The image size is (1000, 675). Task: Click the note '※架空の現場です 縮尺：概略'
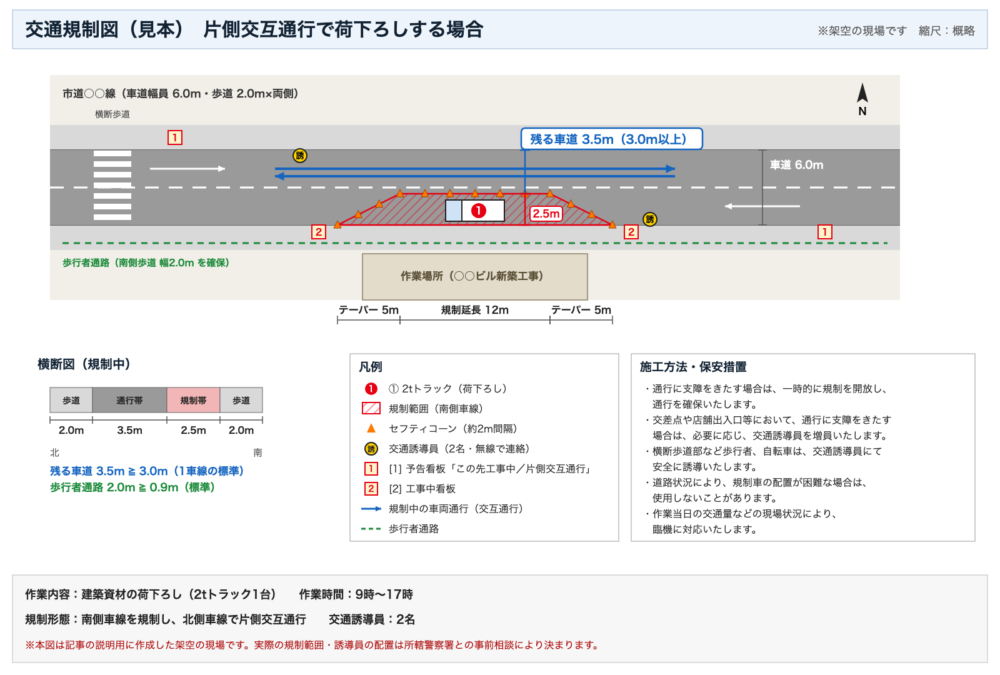[896, 31]
